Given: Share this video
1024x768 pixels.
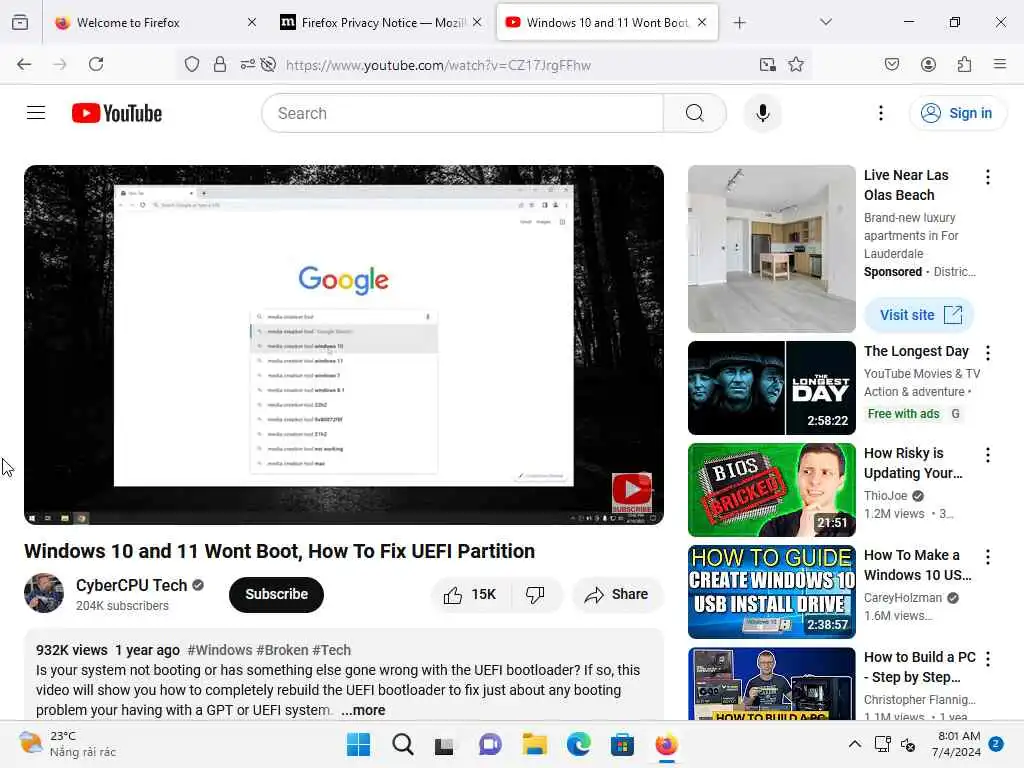Looking at the screenshot, I should click(x=617, y=594).
